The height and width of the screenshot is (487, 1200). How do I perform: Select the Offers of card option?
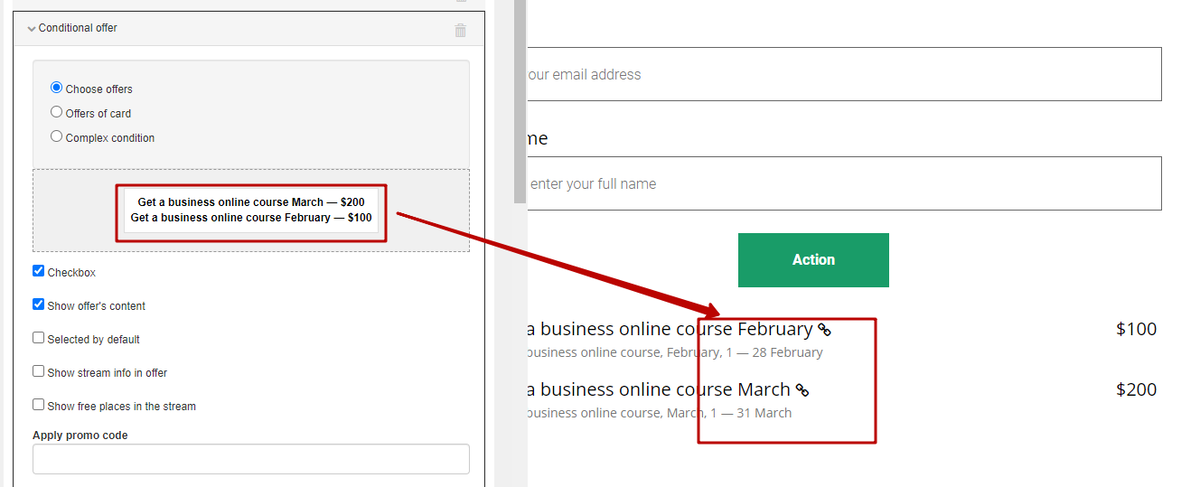(x=56, y=112)
